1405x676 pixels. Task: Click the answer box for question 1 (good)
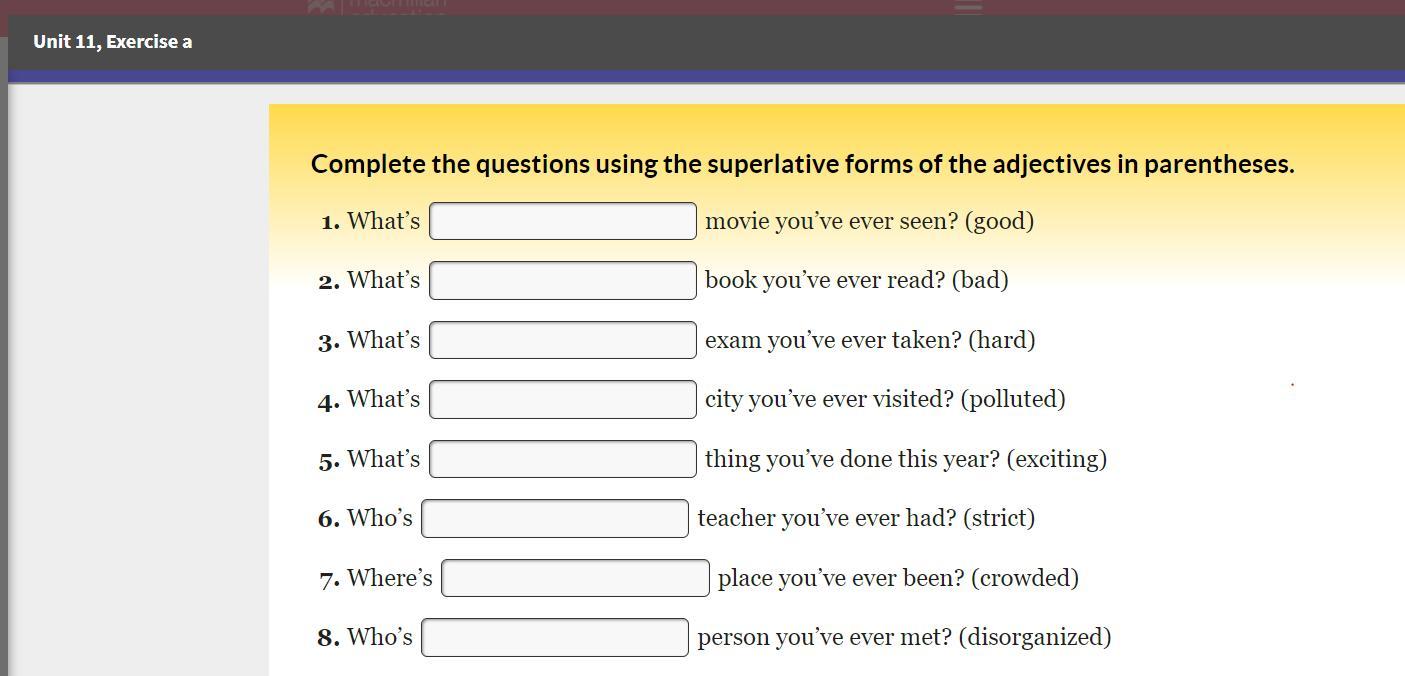pos(562,221)
